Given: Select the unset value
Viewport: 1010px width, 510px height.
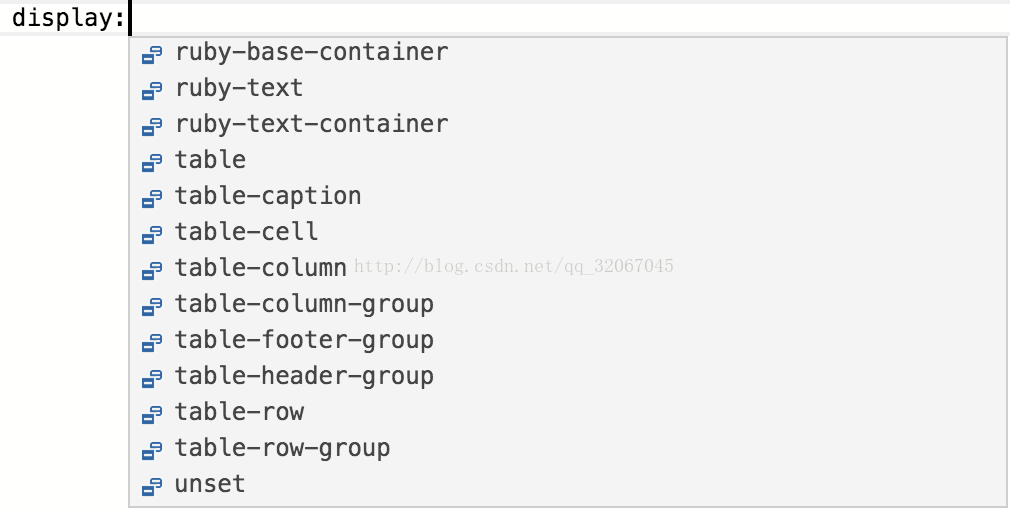Looking at the screenshot, I should coord(568,485).
